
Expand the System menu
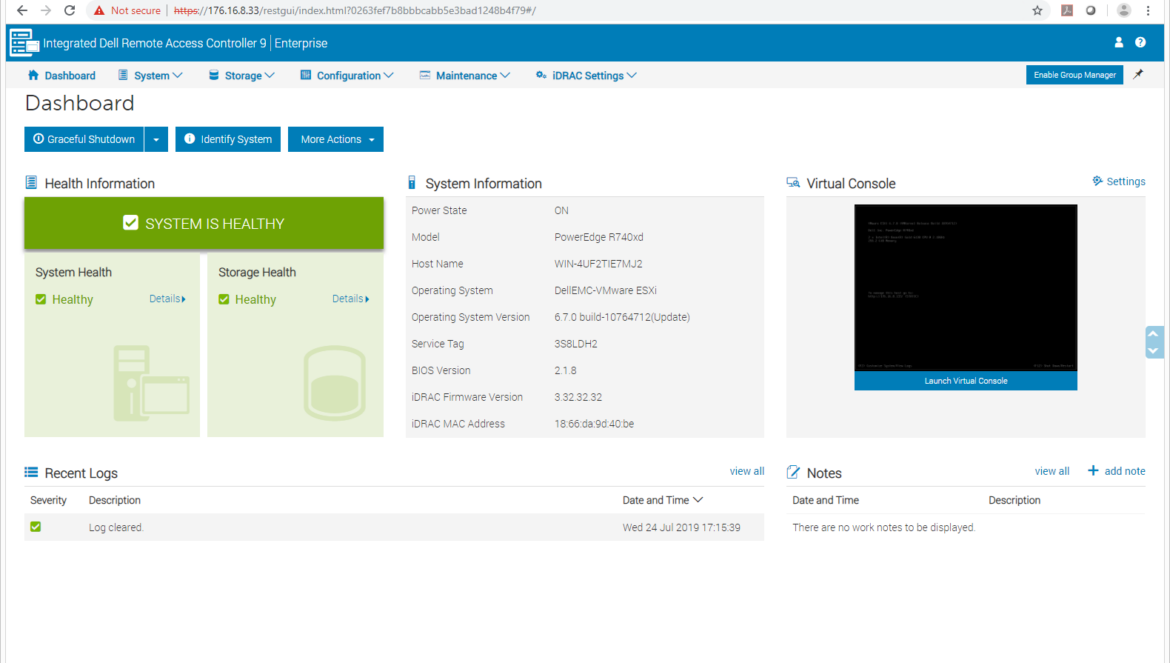pos(150,75)
